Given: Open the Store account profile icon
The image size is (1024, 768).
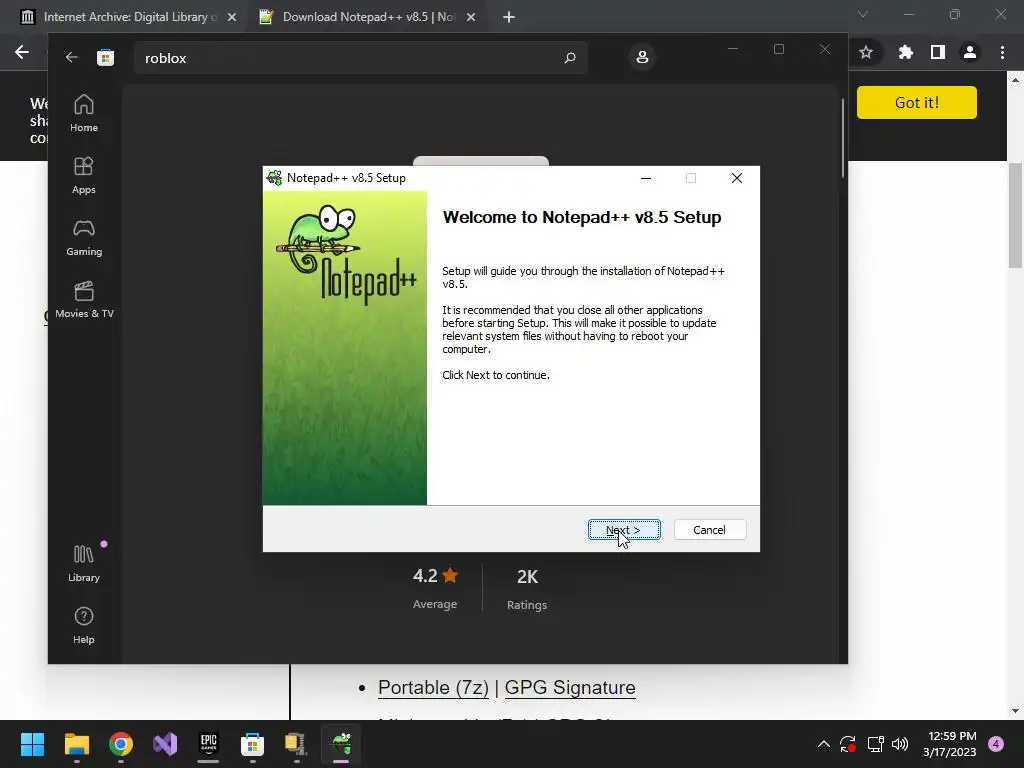Looking at the screenshot, I should coord(642,57).
